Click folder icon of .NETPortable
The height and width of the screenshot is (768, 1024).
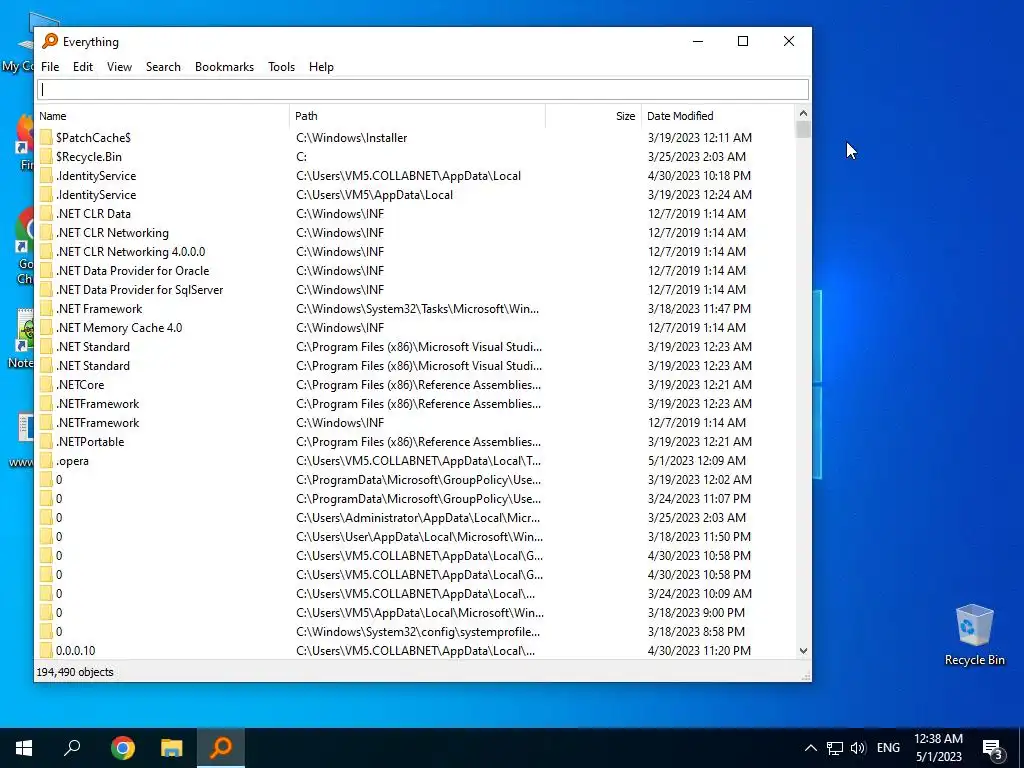[x=46, y=441]
